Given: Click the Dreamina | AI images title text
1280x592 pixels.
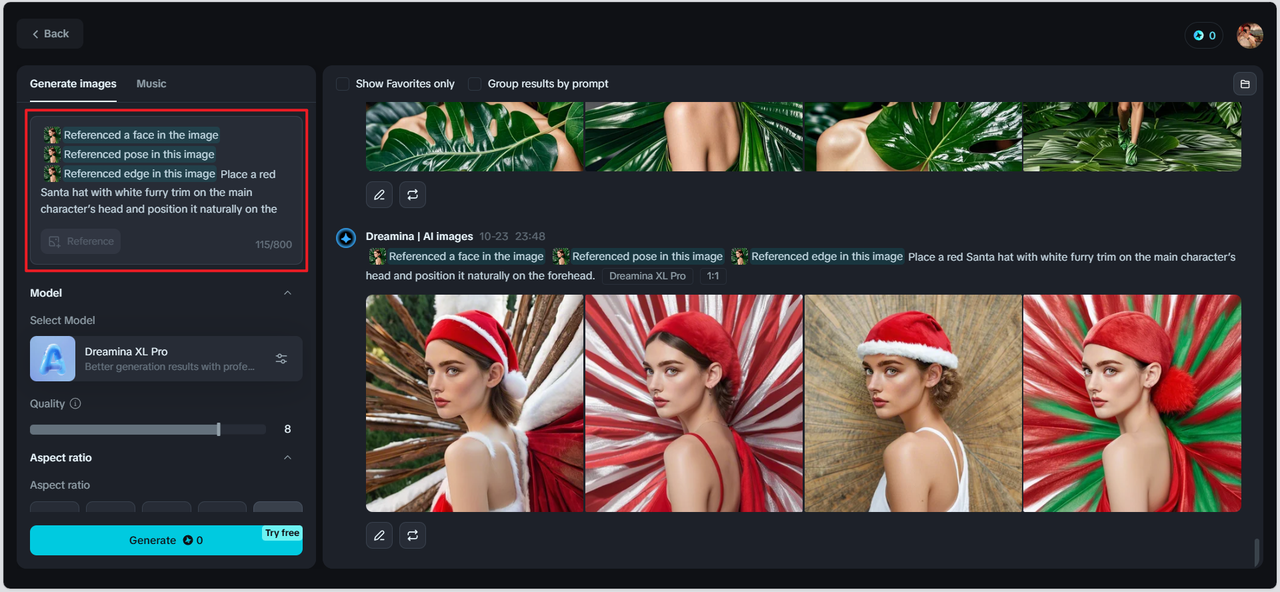Looking at the screenshot, I should [x=419, y=237].
